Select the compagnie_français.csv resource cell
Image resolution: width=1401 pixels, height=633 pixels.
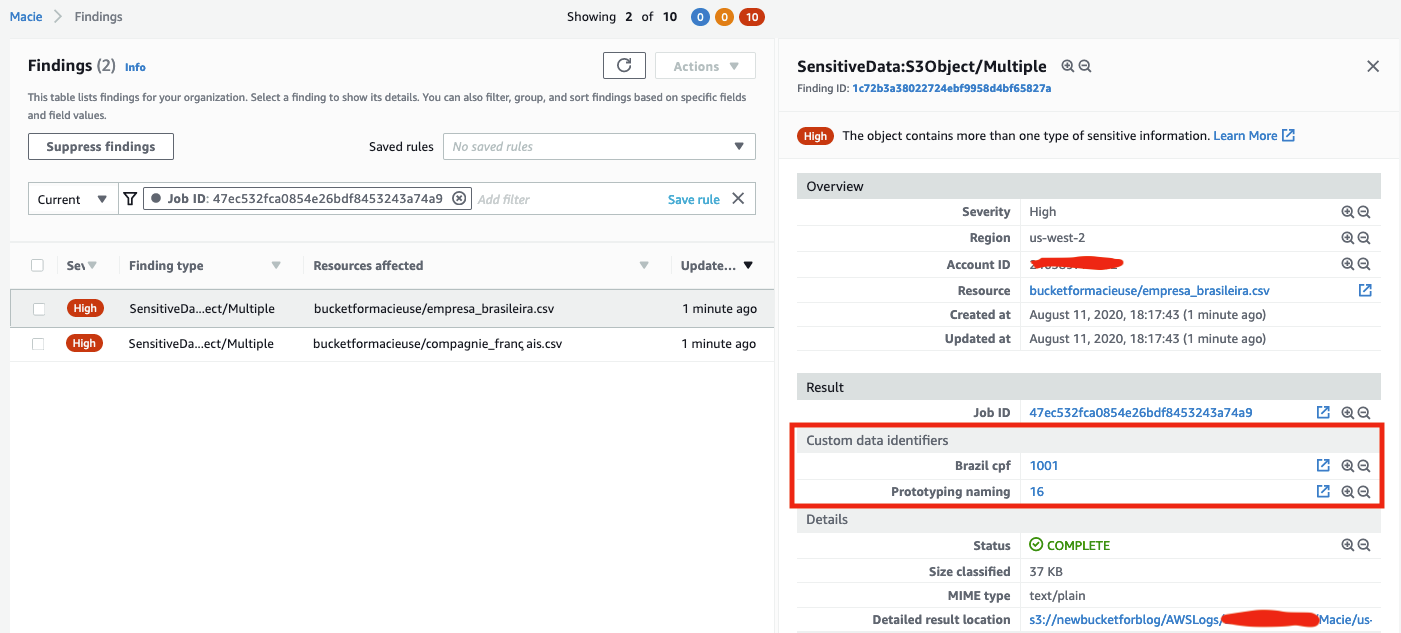438,343
